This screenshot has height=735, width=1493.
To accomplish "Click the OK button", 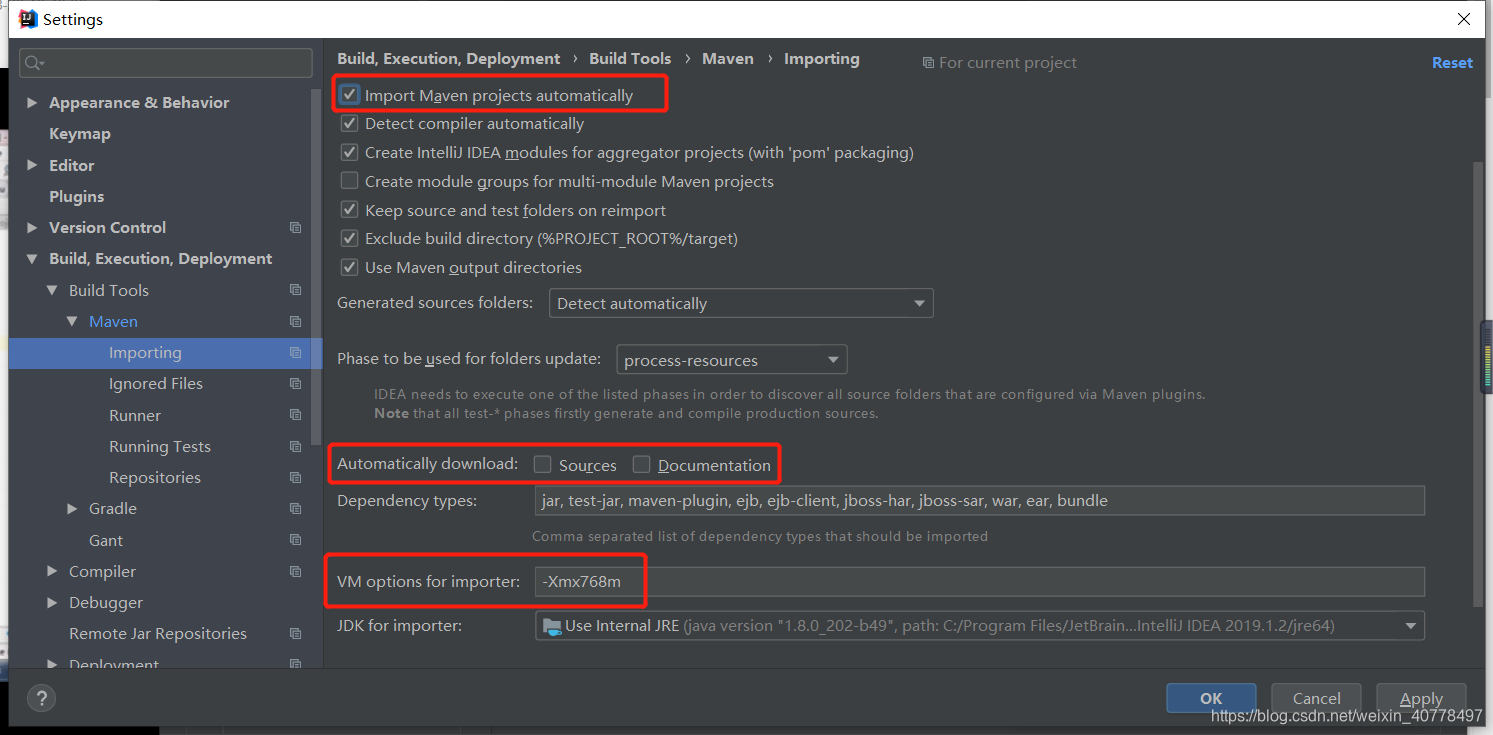I will pyautogui.click(x=1211, y=698).
